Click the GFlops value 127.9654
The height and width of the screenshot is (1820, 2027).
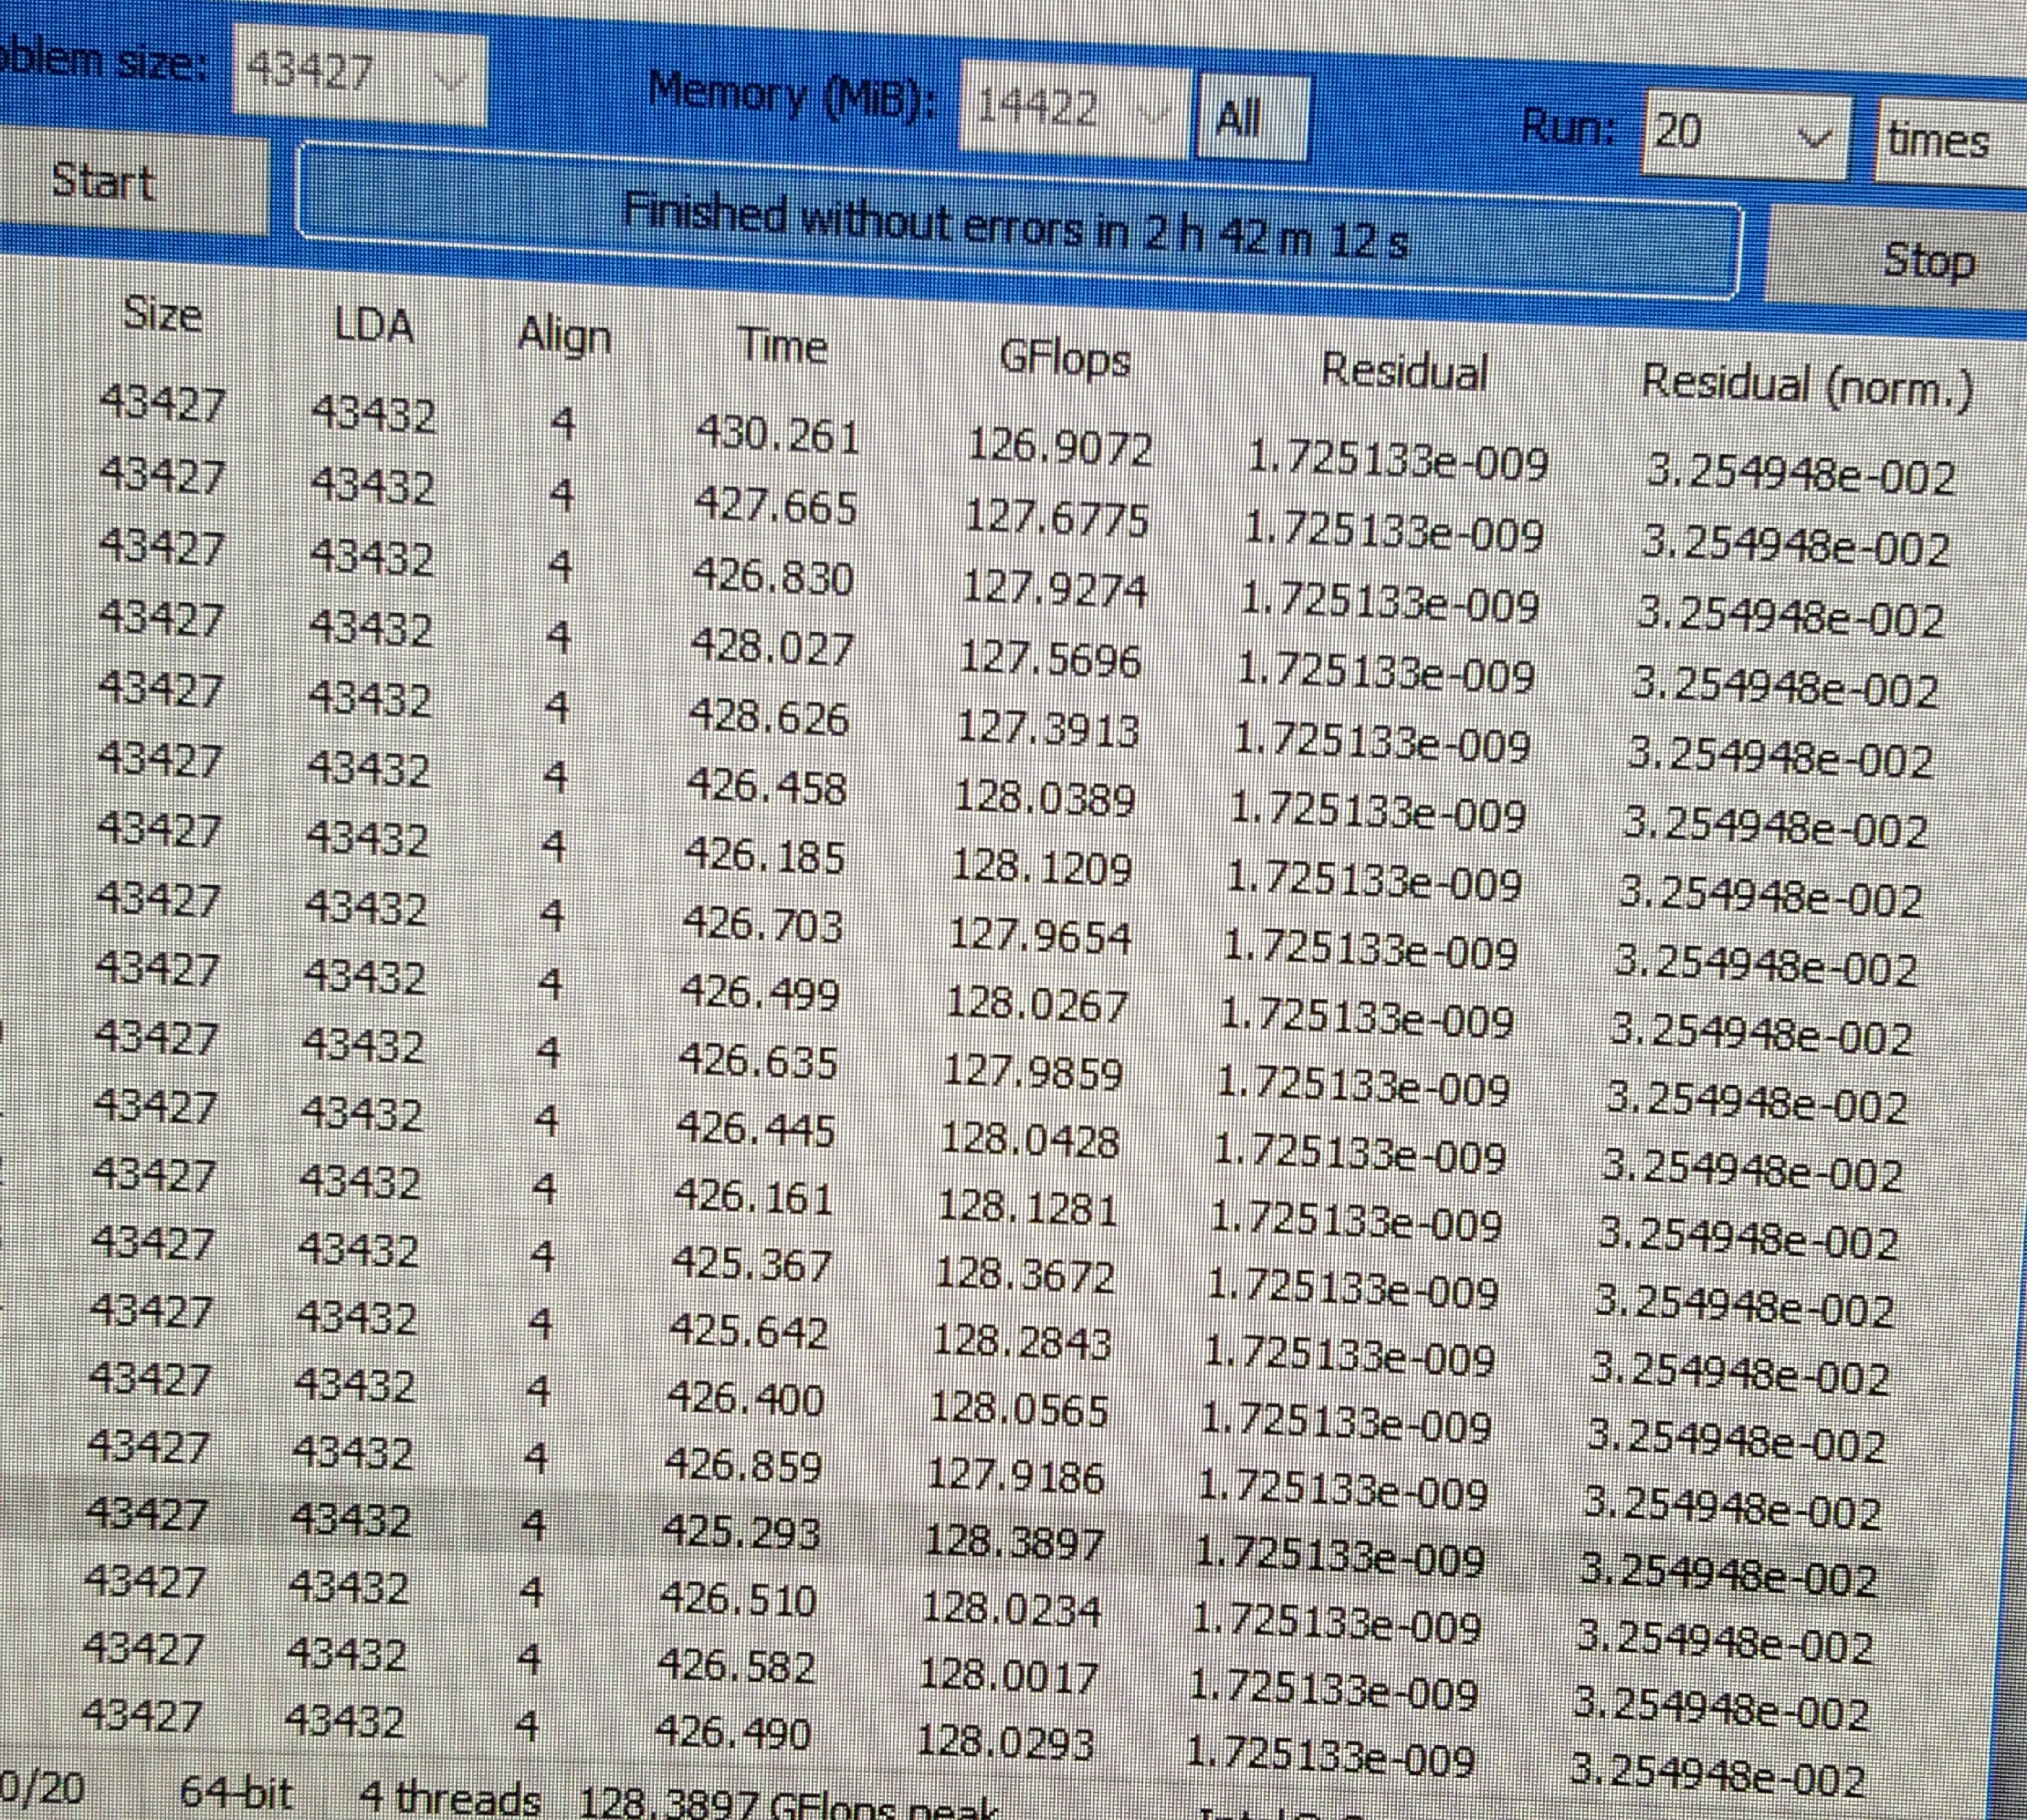pos(1039,937)
